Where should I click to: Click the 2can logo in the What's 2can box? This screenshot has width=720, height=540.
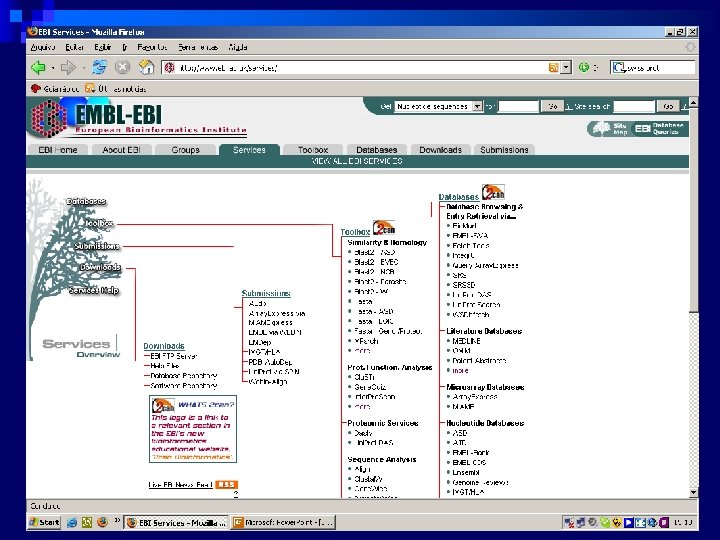tap(163, 406)
